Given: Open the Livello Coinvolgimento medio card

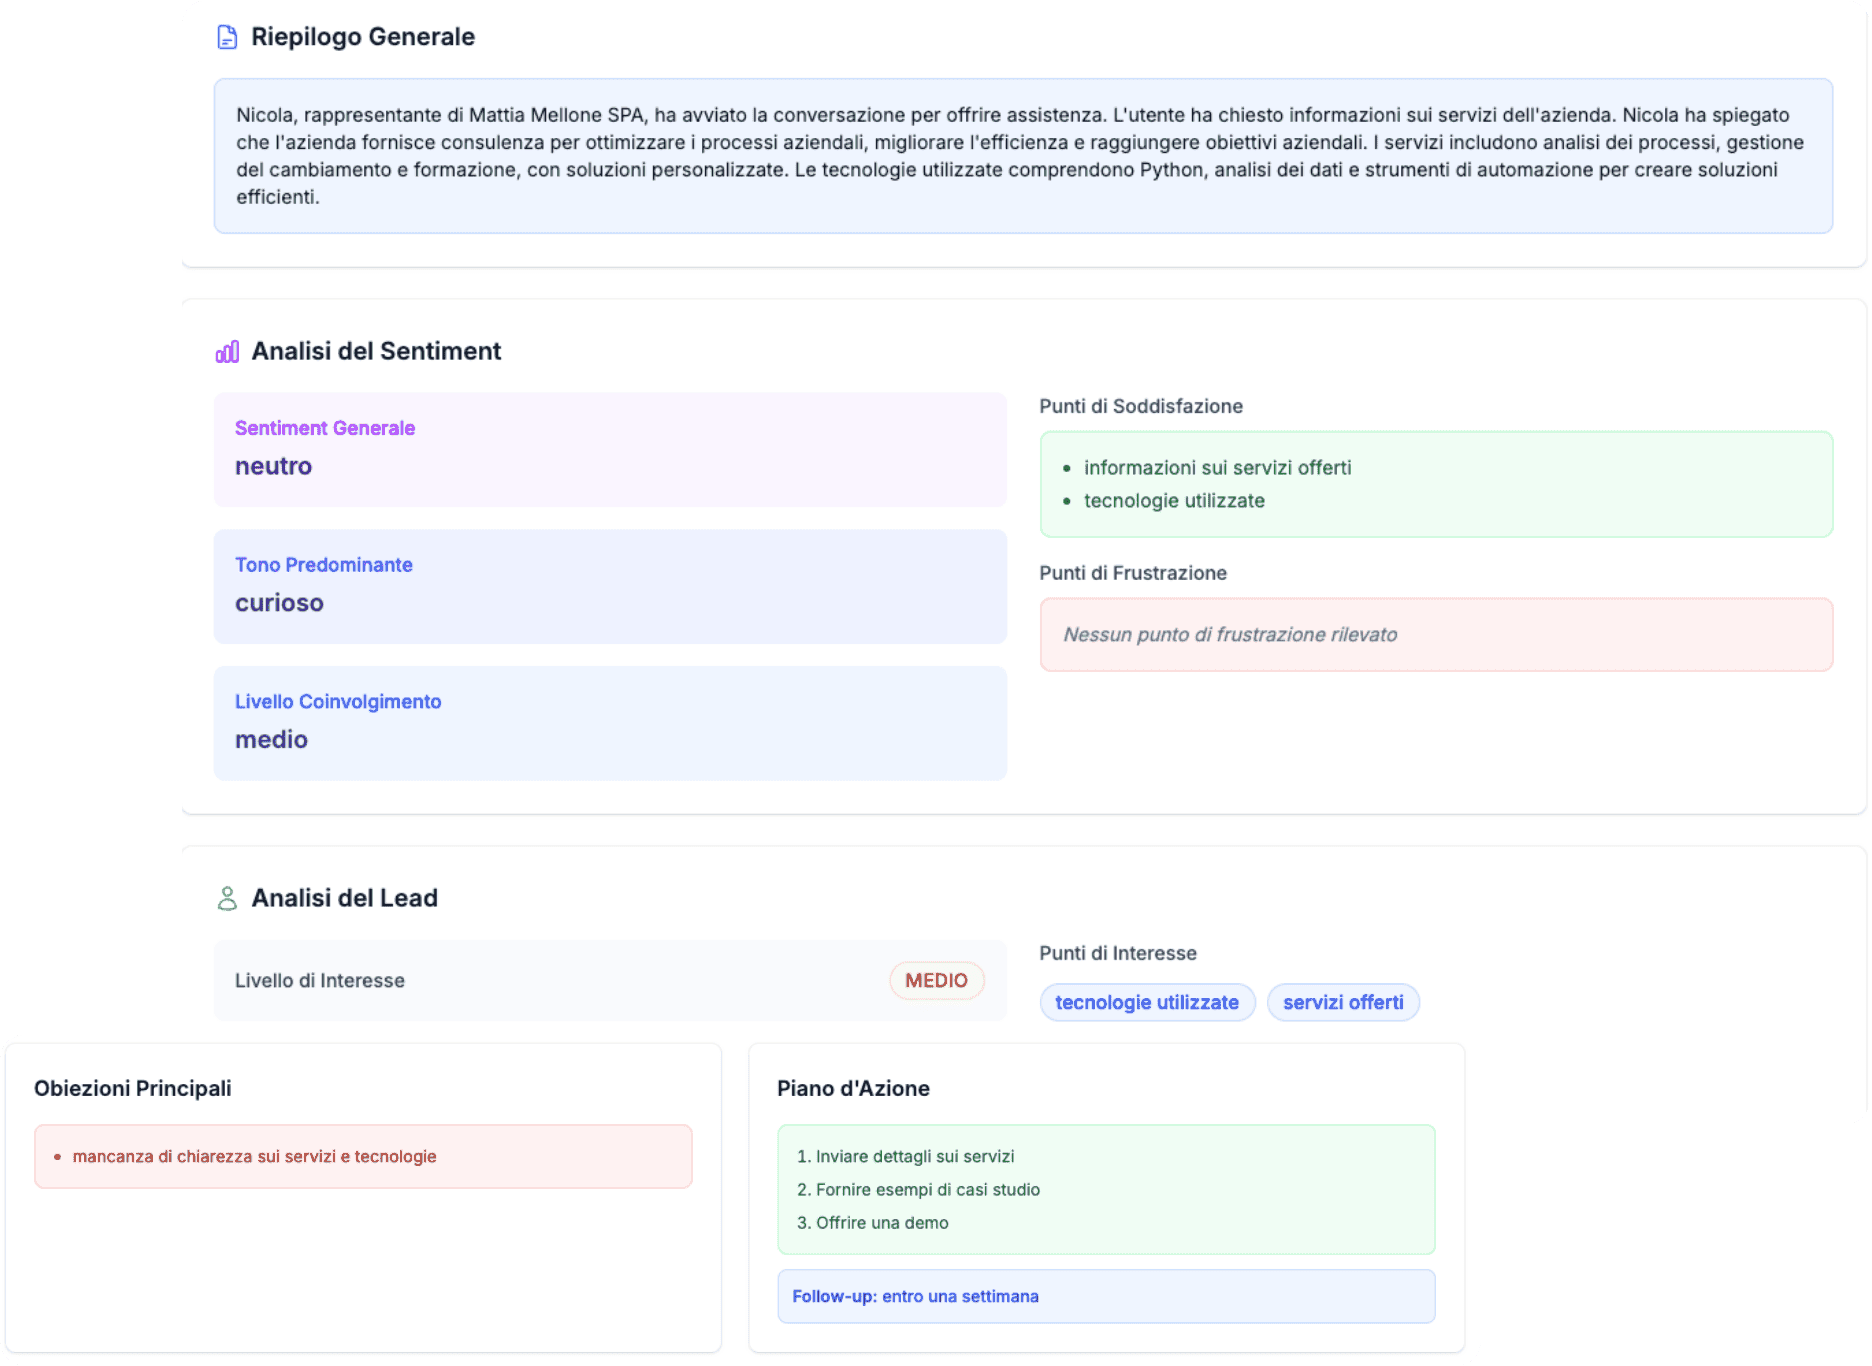Looking at the screenshot, I should pos(609,723).
